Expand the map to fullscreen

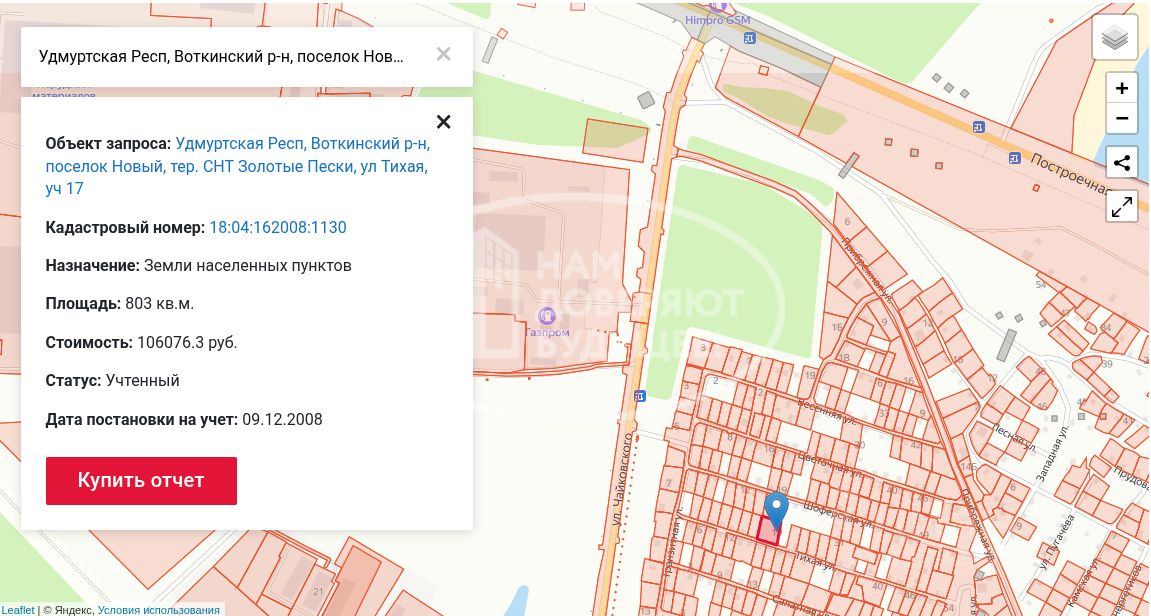pyautogui.click(x=1121, y=207)
